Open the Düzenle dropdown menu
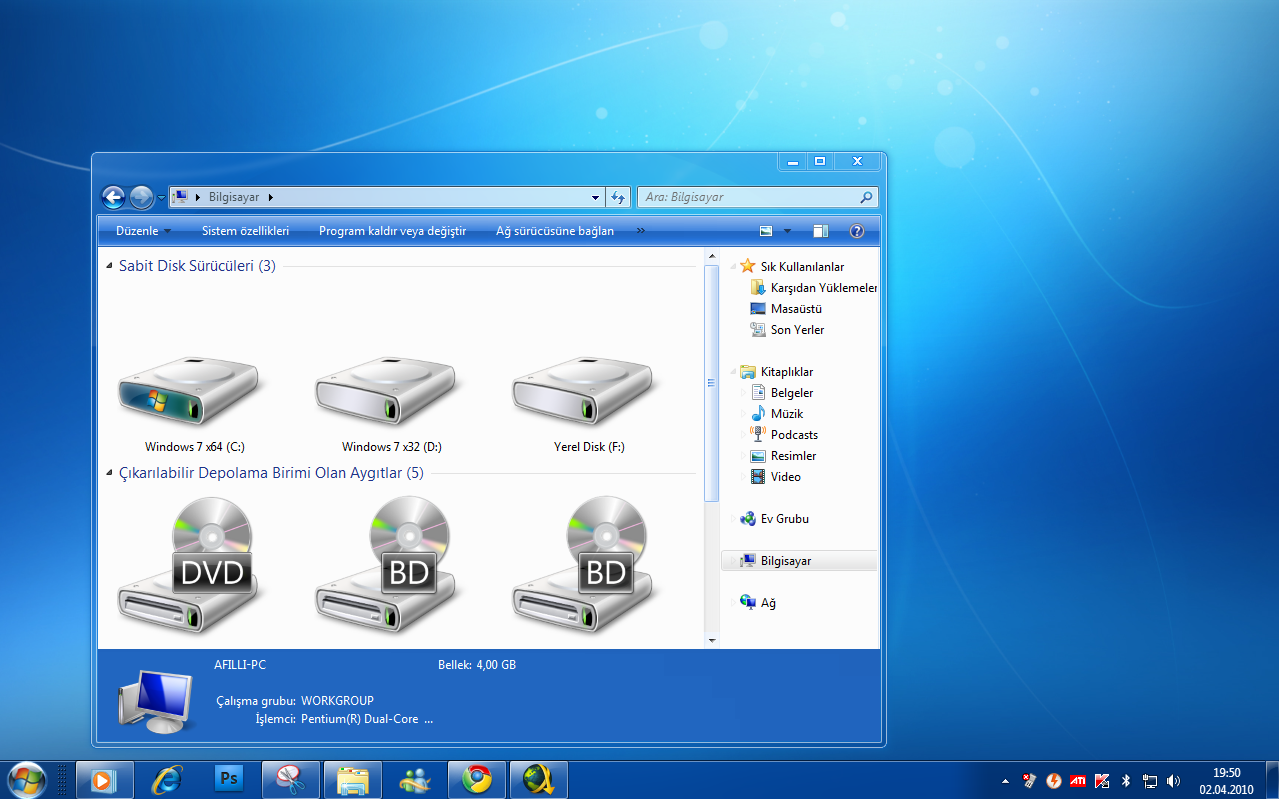Viewport: 1279px width, 799px height. (x=143, y=231)
